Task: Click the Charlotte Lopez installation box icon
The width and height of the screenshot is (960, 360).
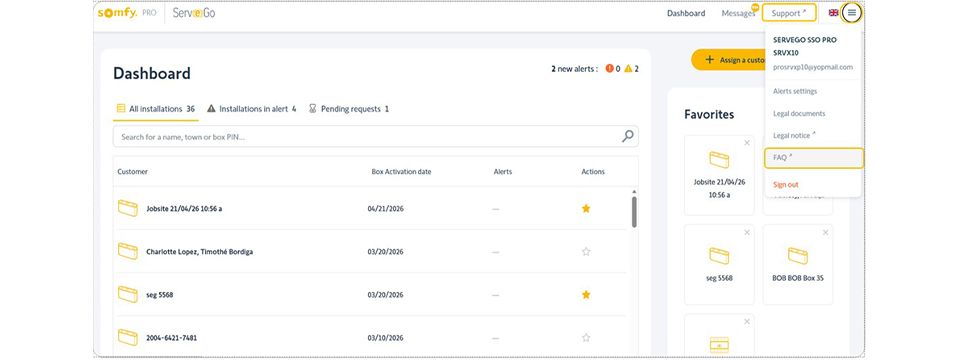Action: pos(128,251)
